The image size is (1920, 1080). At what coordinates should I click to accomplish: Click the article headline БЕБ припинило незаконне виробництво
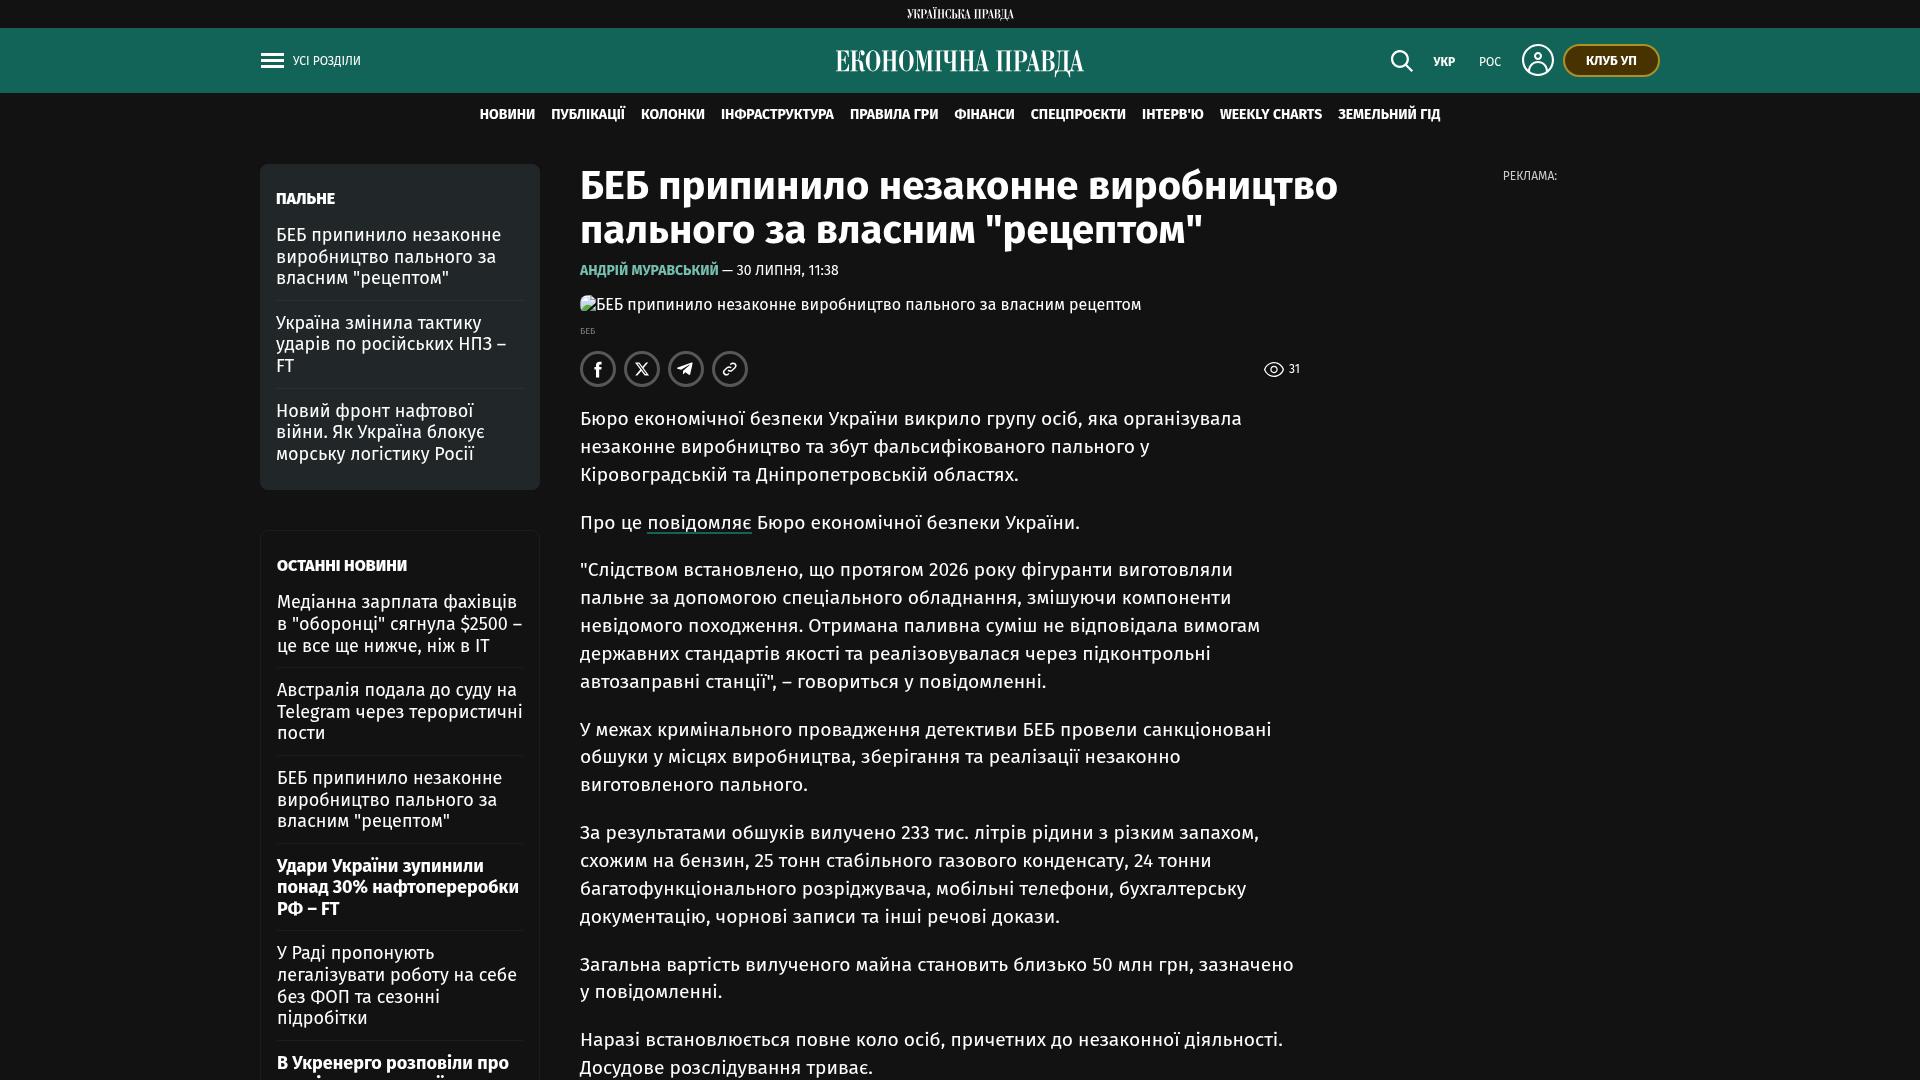[959, 208]
